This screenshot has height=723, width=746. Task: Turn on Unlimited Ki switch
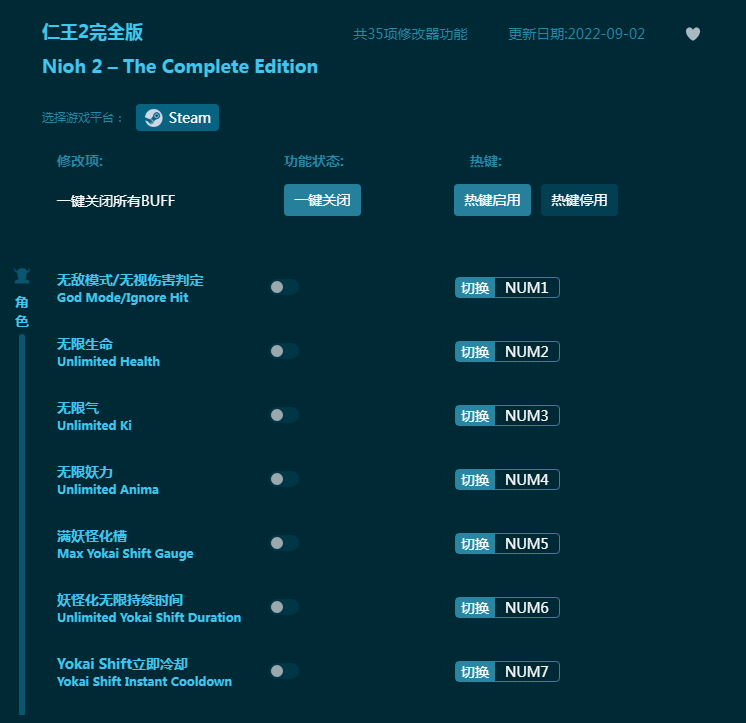coord(285,415)
